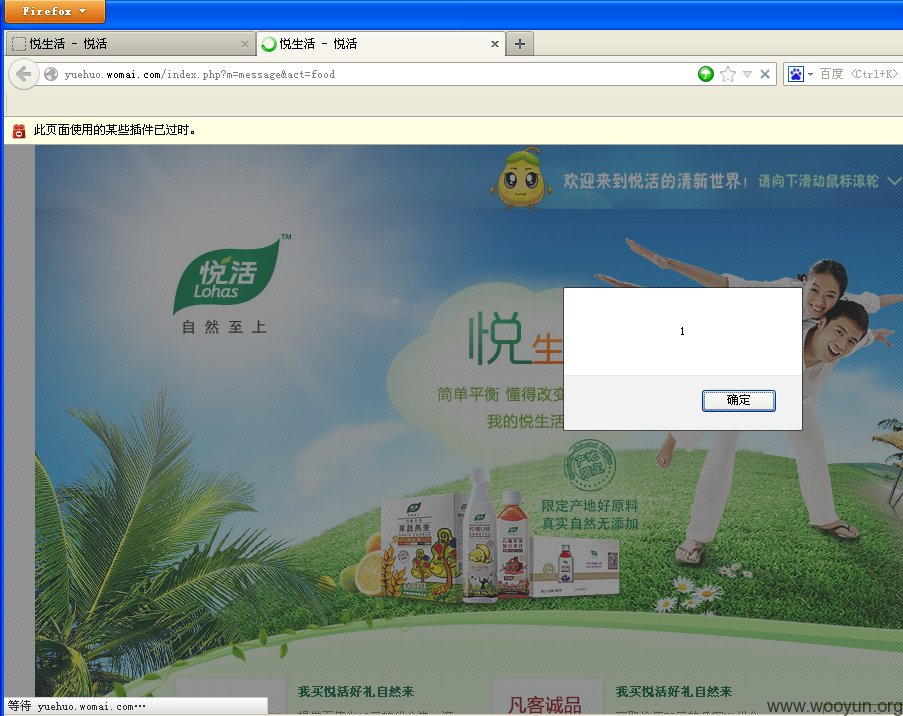Click the 产地限定 round stamp
This screenshot has width=903, height=716.
coord(589,464)
